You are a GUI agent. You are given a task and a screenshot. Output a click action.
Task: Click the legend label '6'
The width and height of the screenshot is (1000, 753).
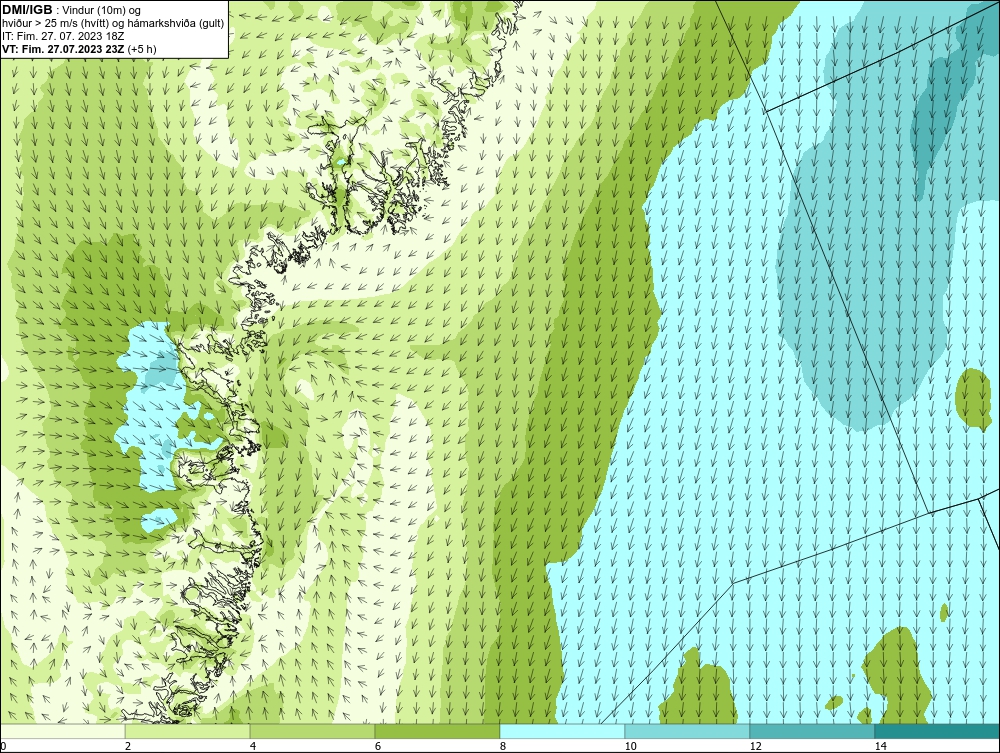coord(378,746)
